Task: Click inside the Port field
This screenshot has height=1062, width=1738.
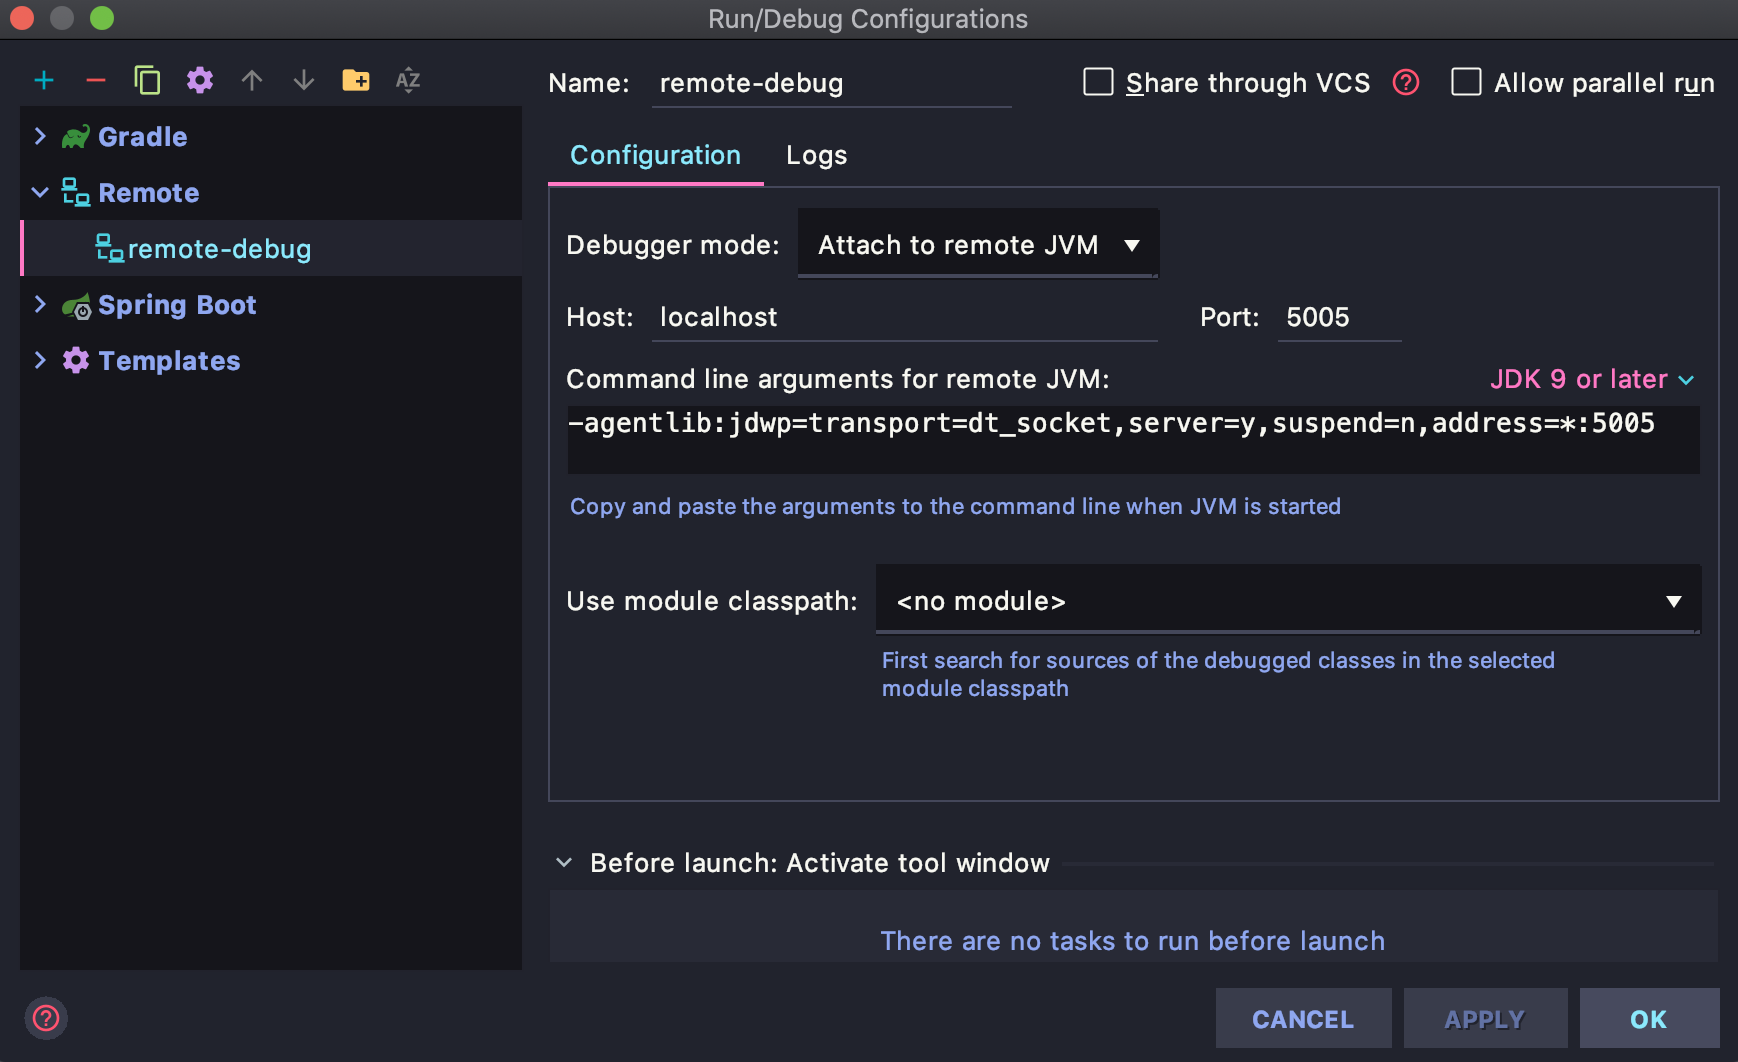Action: click(x=1339, y=317)
